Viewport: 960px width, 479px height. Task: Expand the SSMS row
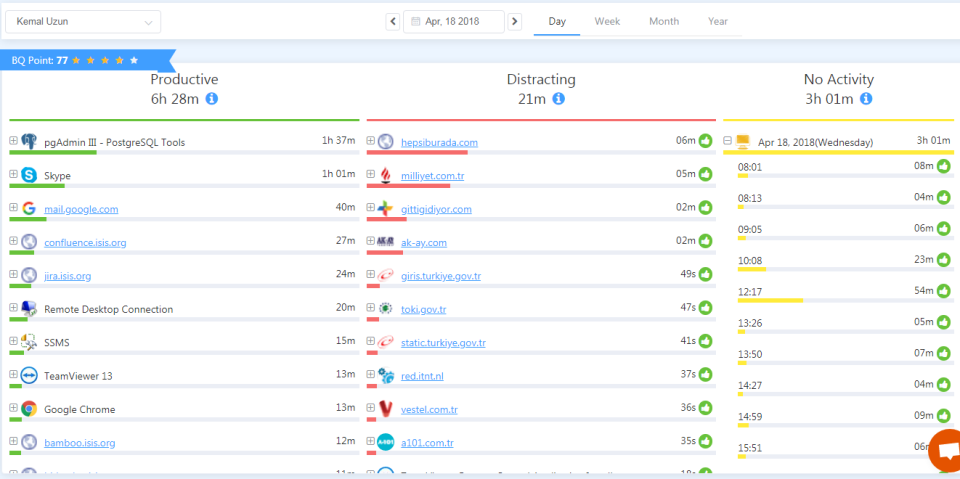click(13, 341)
